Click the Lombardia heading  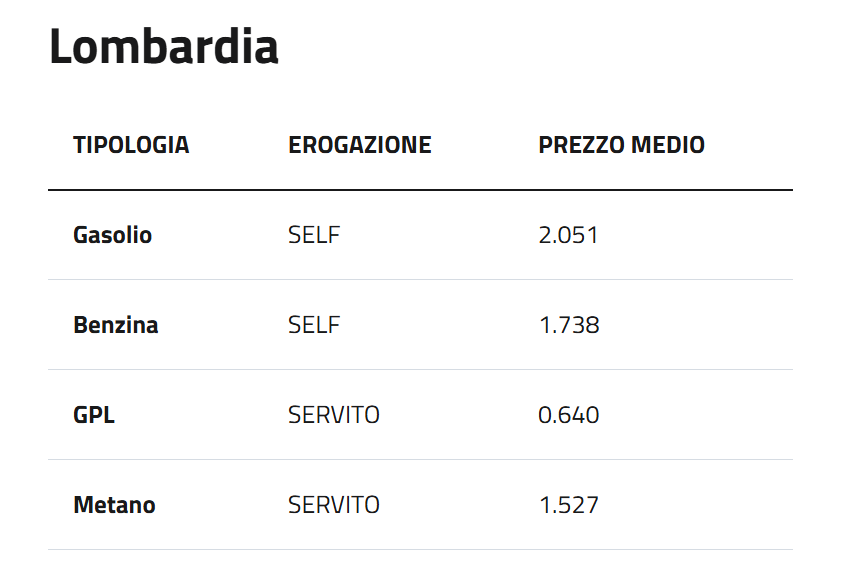(164, 47)
